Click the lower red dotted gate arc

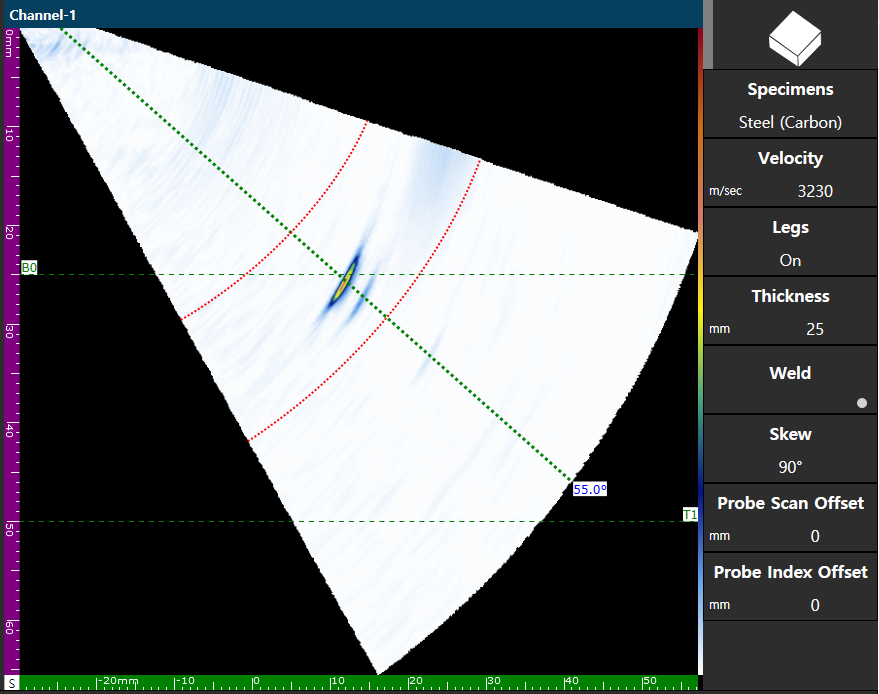pos(387,318)
